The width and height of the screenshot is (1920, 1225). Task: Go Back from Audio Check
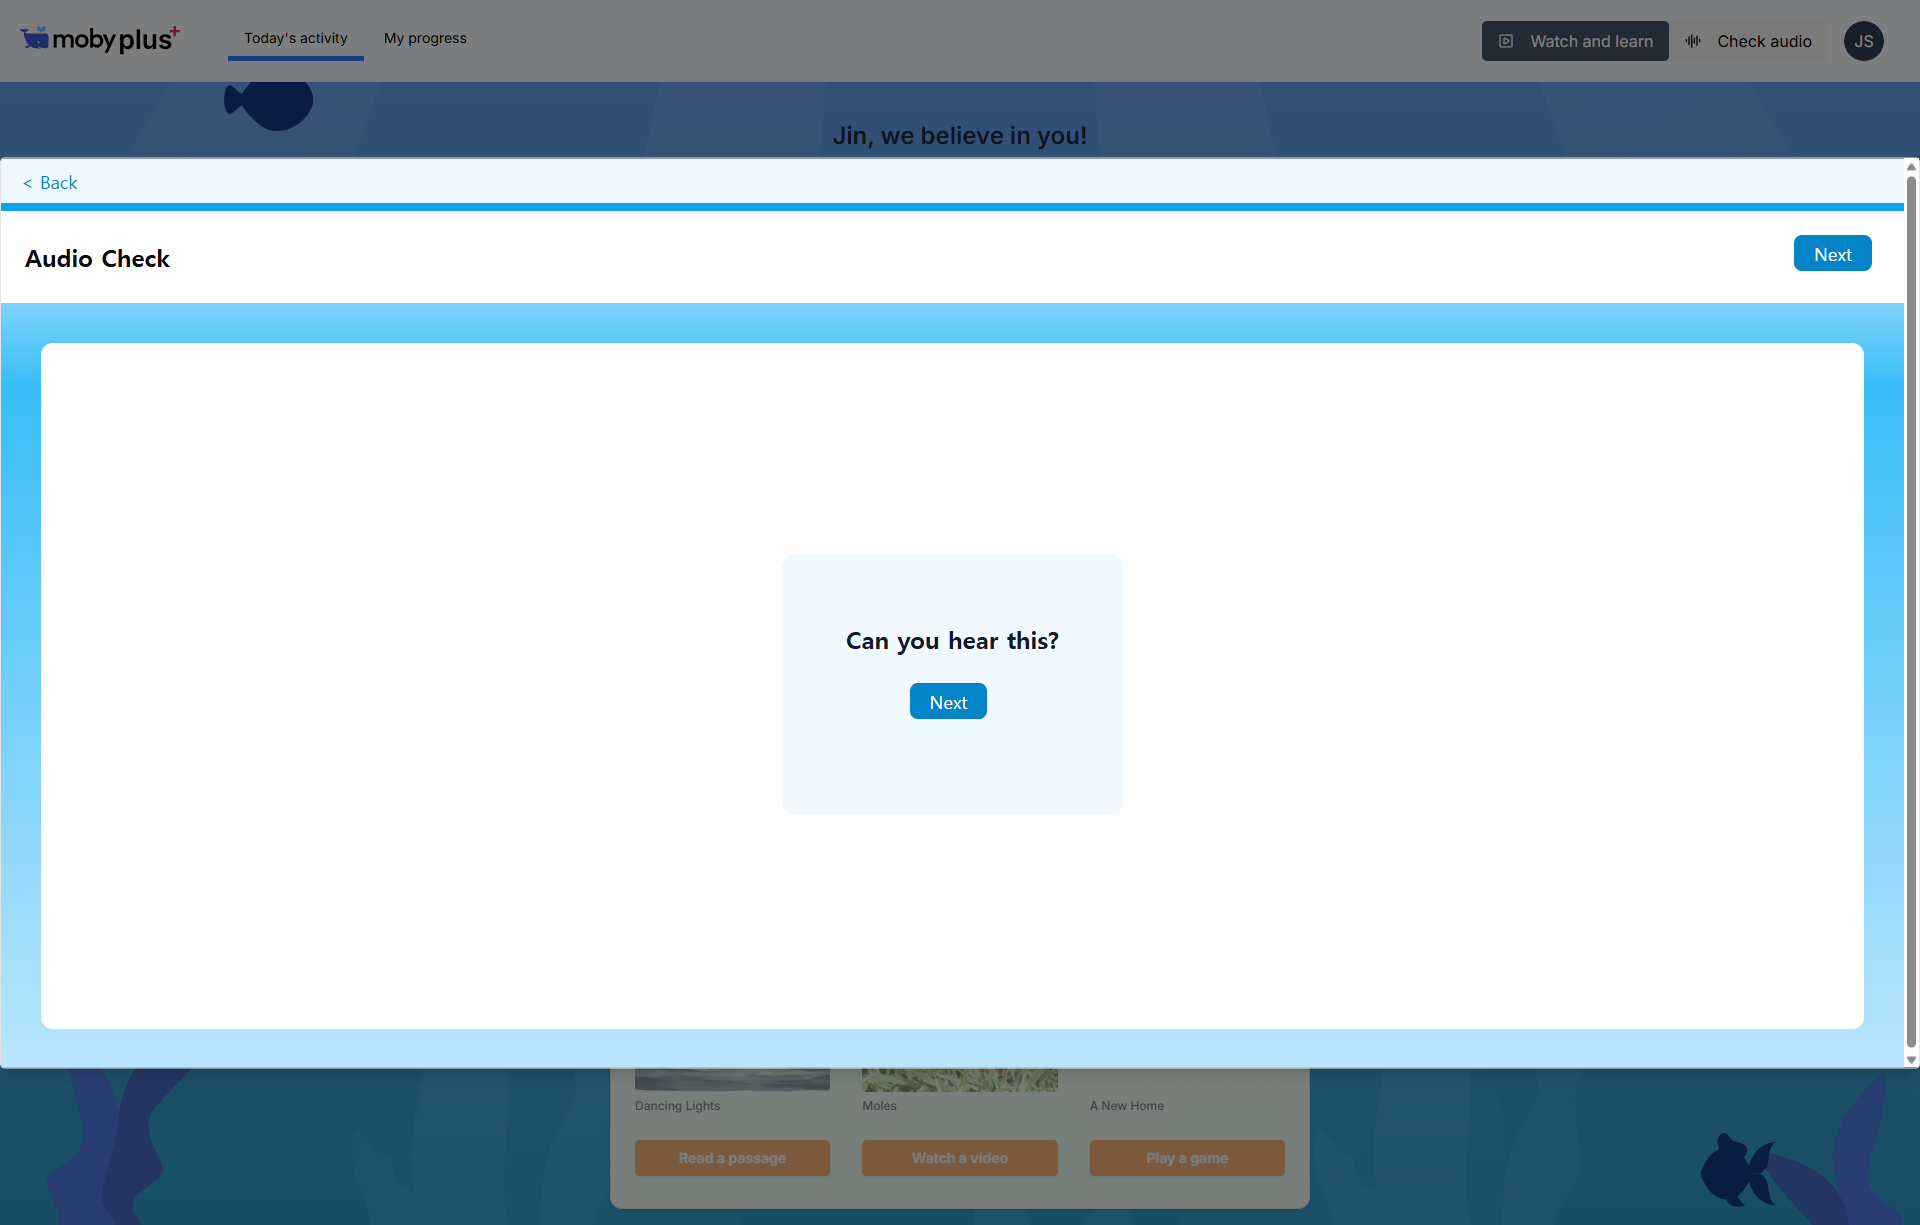pyautogui.click(x=50, y=183)
